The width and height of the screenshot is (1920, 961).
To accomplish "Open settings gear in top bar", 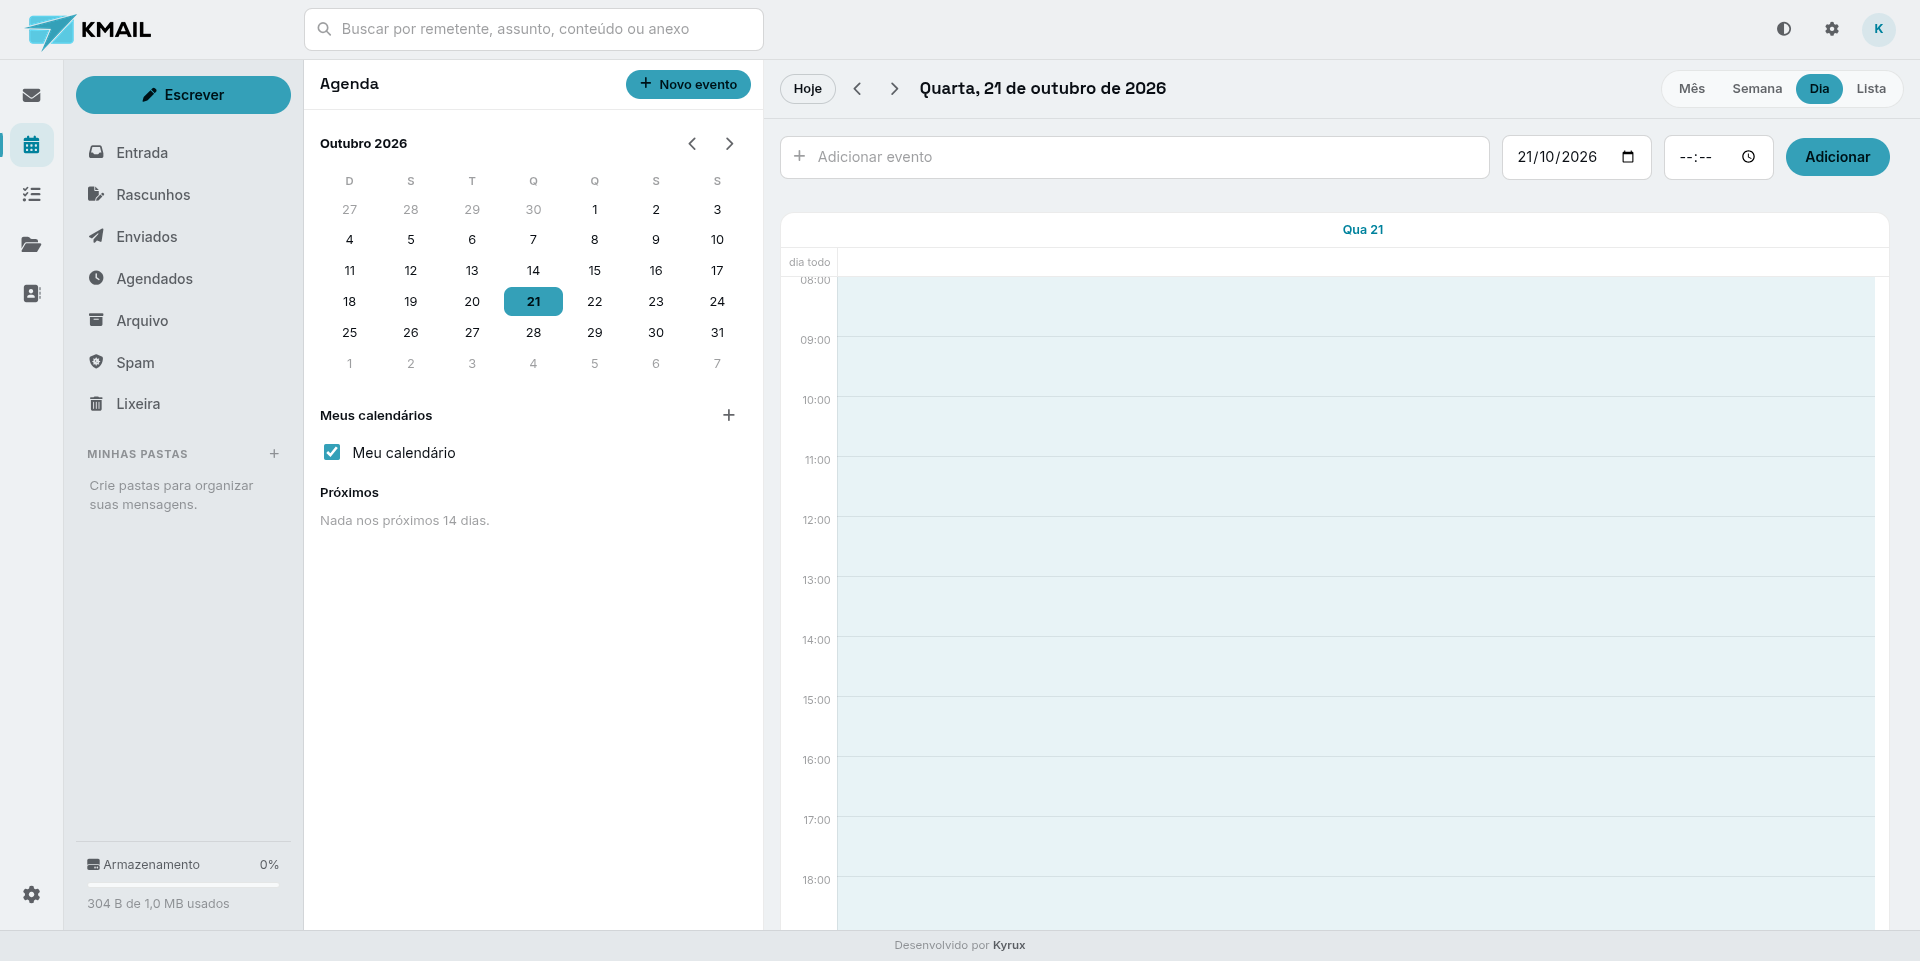I will 1832,29.
